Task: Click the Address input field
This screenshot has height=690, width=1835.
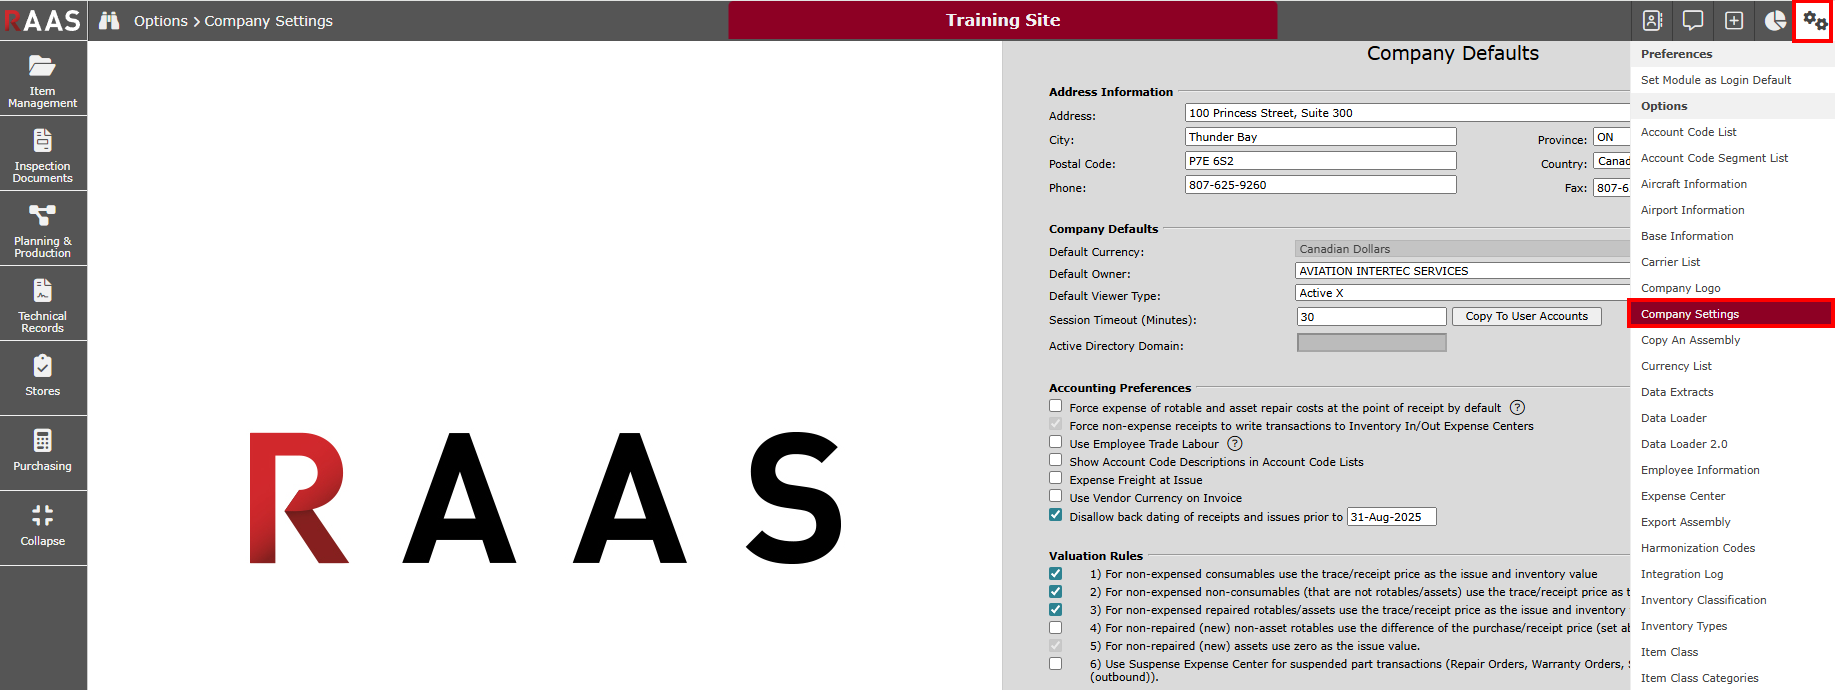Action: 1407,113
